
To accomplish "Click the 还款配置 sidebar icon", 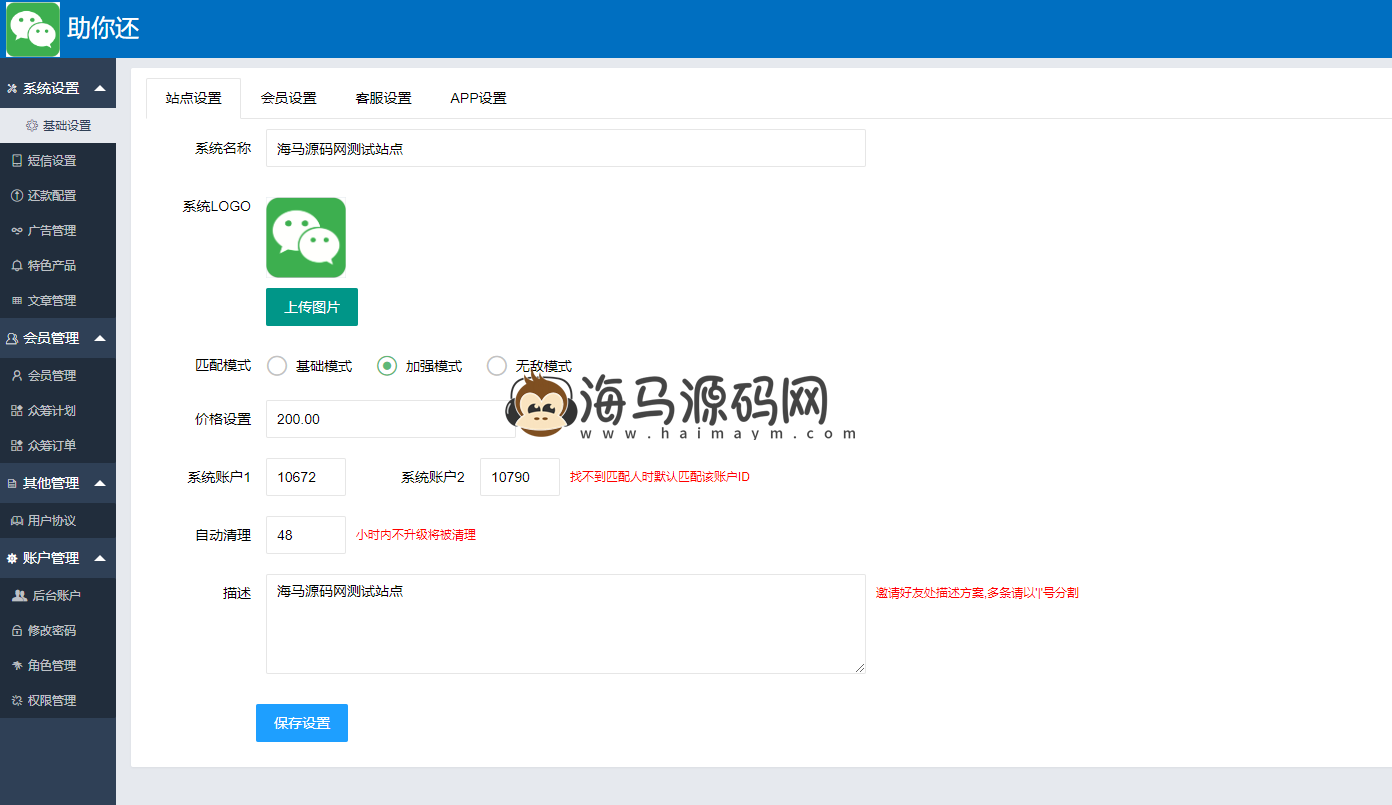I will click(x=16, y=196).
